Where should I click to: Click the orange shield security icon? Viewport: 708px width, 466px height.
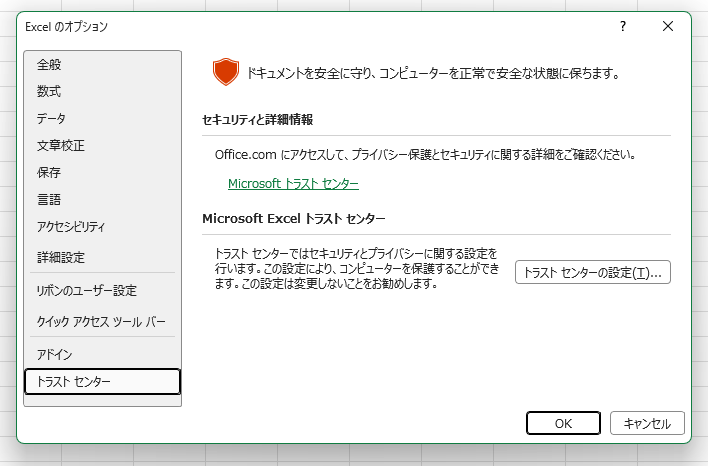(226, 72)
